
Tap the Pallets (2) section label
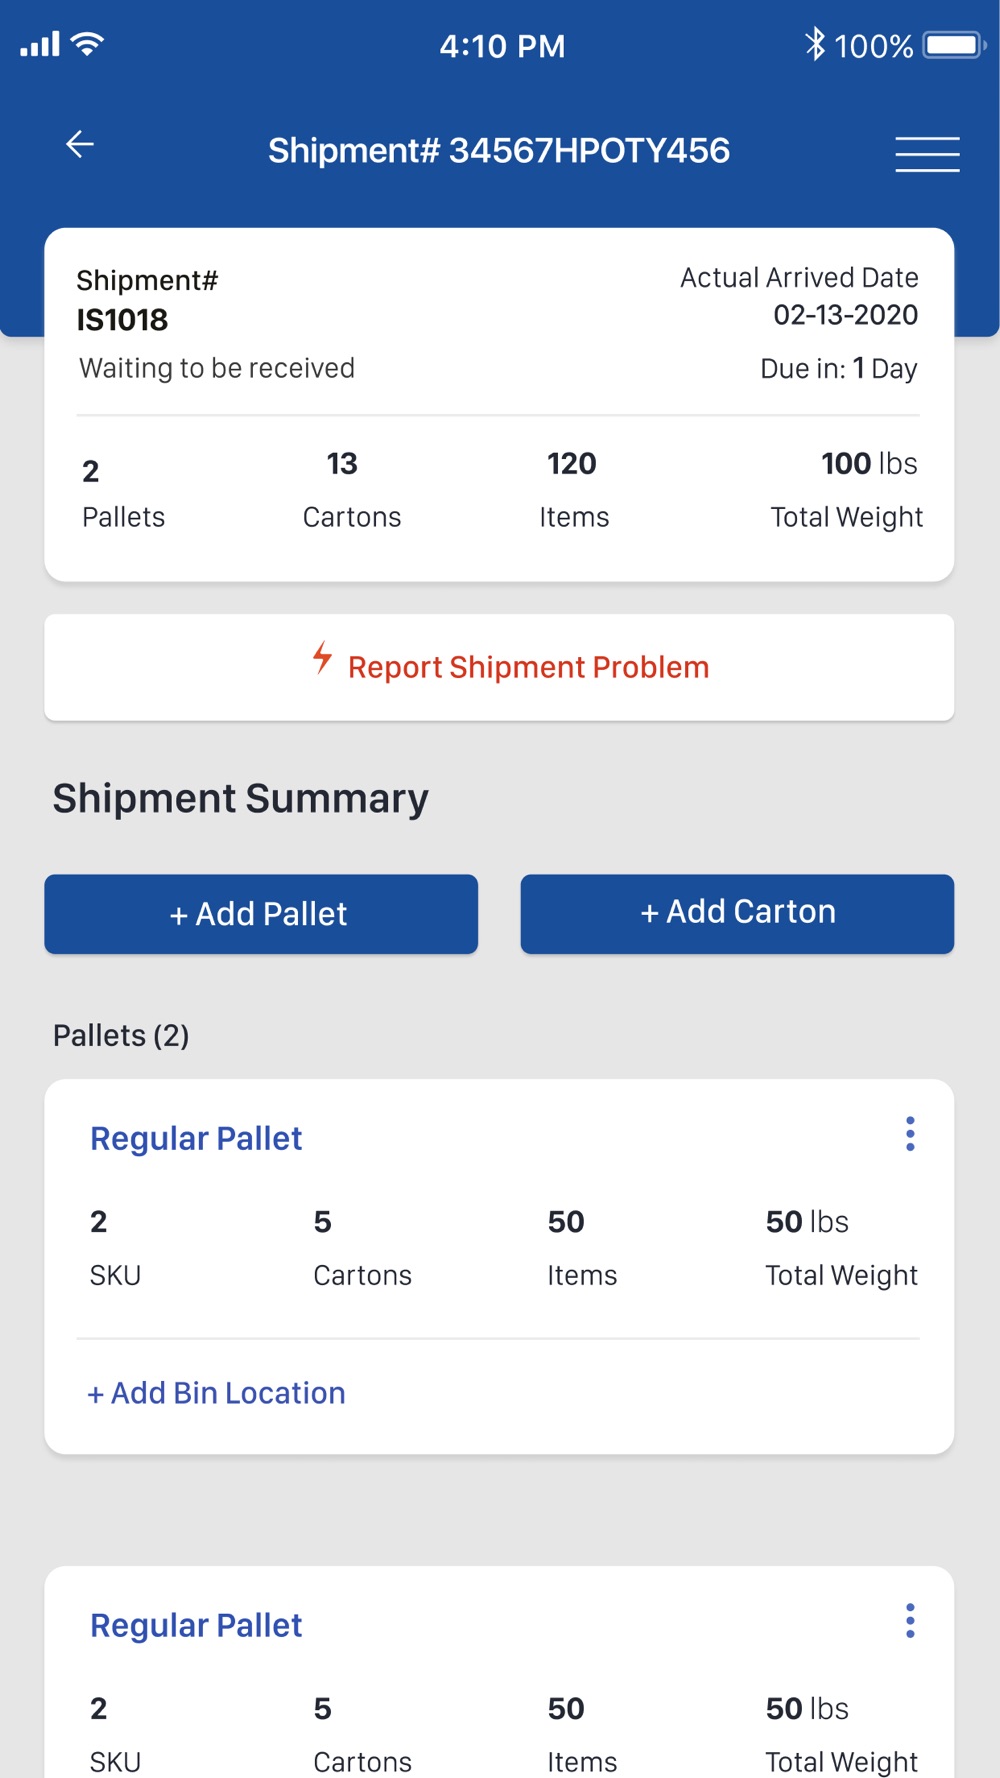121,1035
